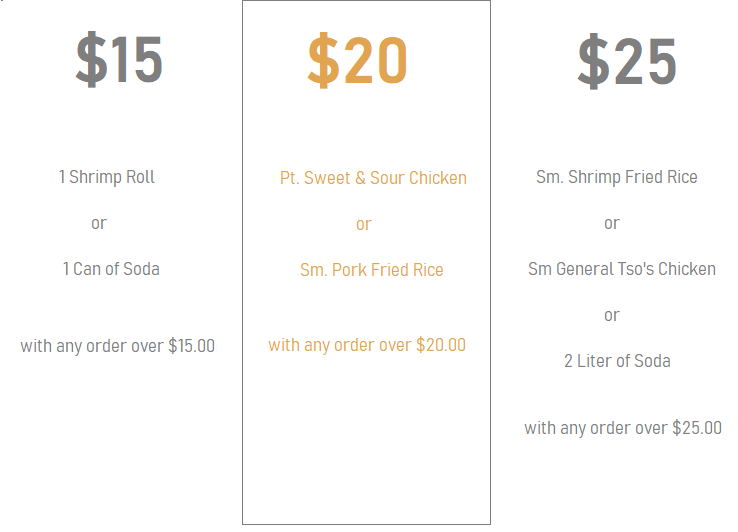Image resolution: width=738 pixels, height=532 pixels.
Task: Click the "with any order over $20.00" text
Action: pyautogui.click(x=367, y=345)
